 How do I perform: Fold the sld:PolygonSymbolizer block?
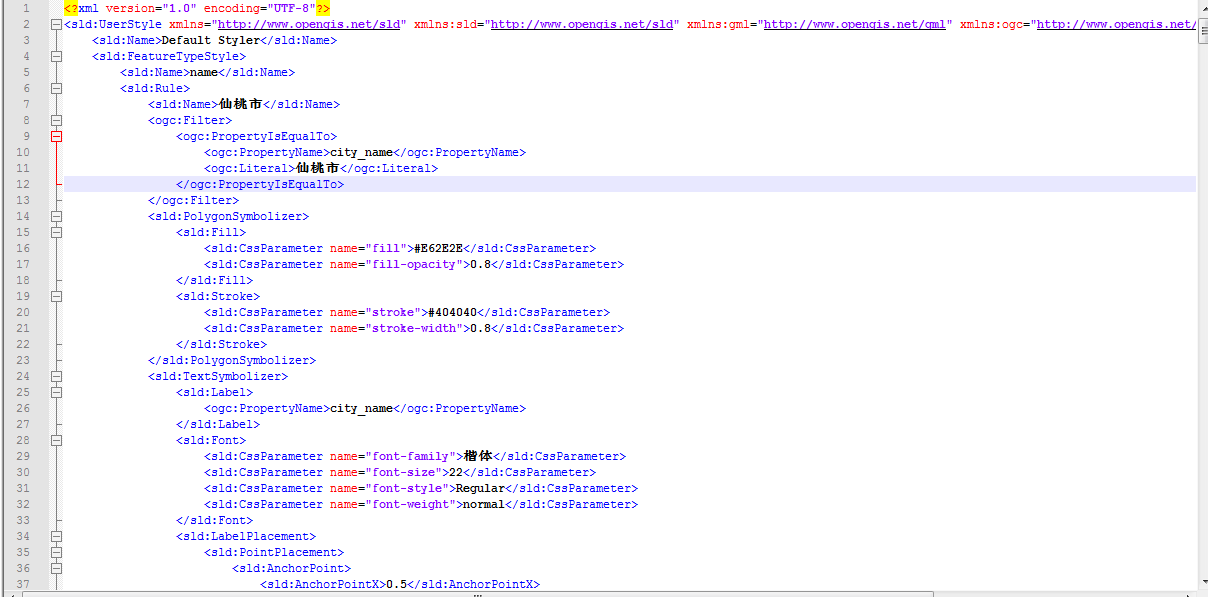point(56,216)
